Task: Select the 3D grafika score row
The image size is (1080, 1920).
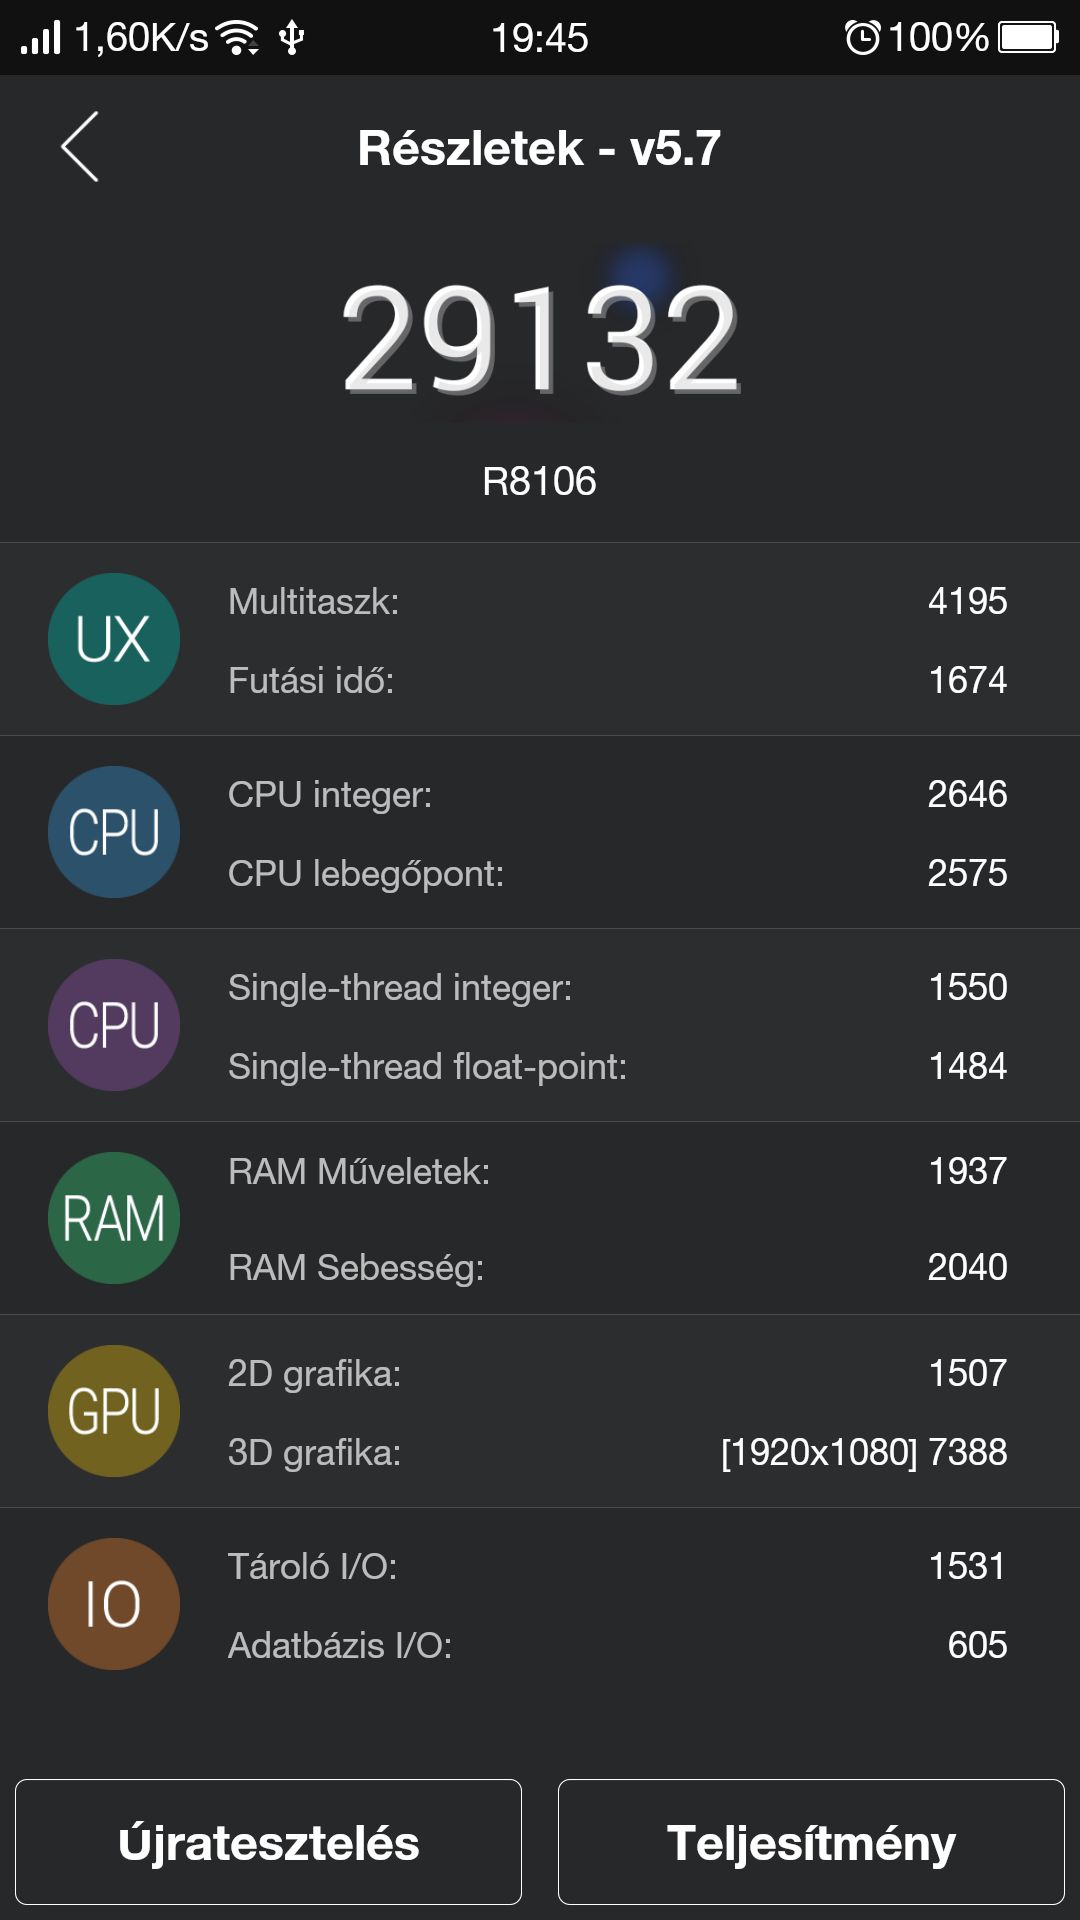Action: pyautogui.click(x=616, y=1452)
